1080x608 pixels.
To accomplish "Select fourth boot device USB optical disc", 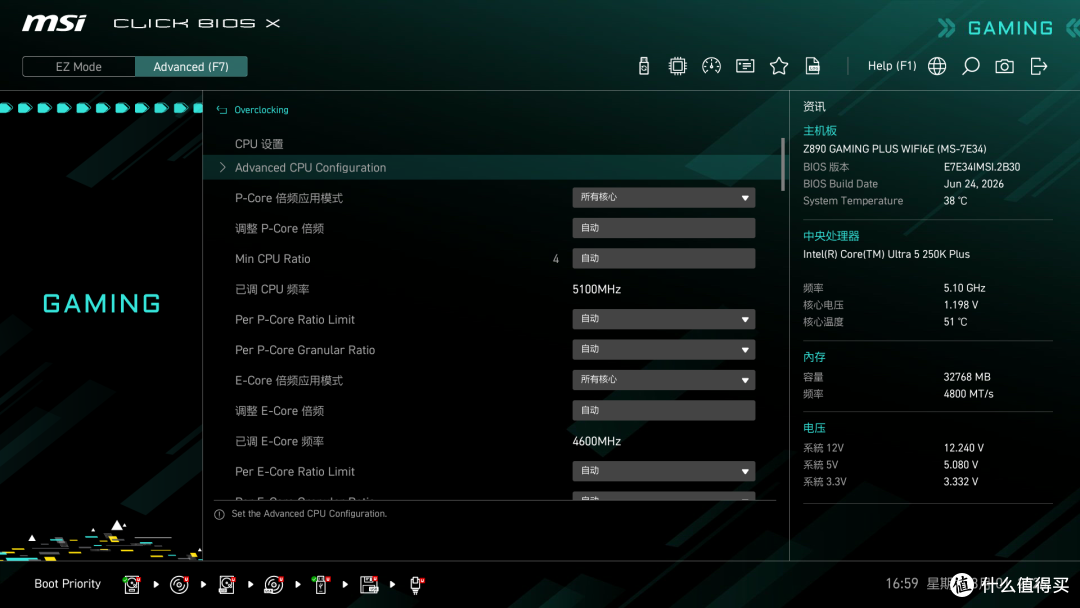I will coord(273,585).
